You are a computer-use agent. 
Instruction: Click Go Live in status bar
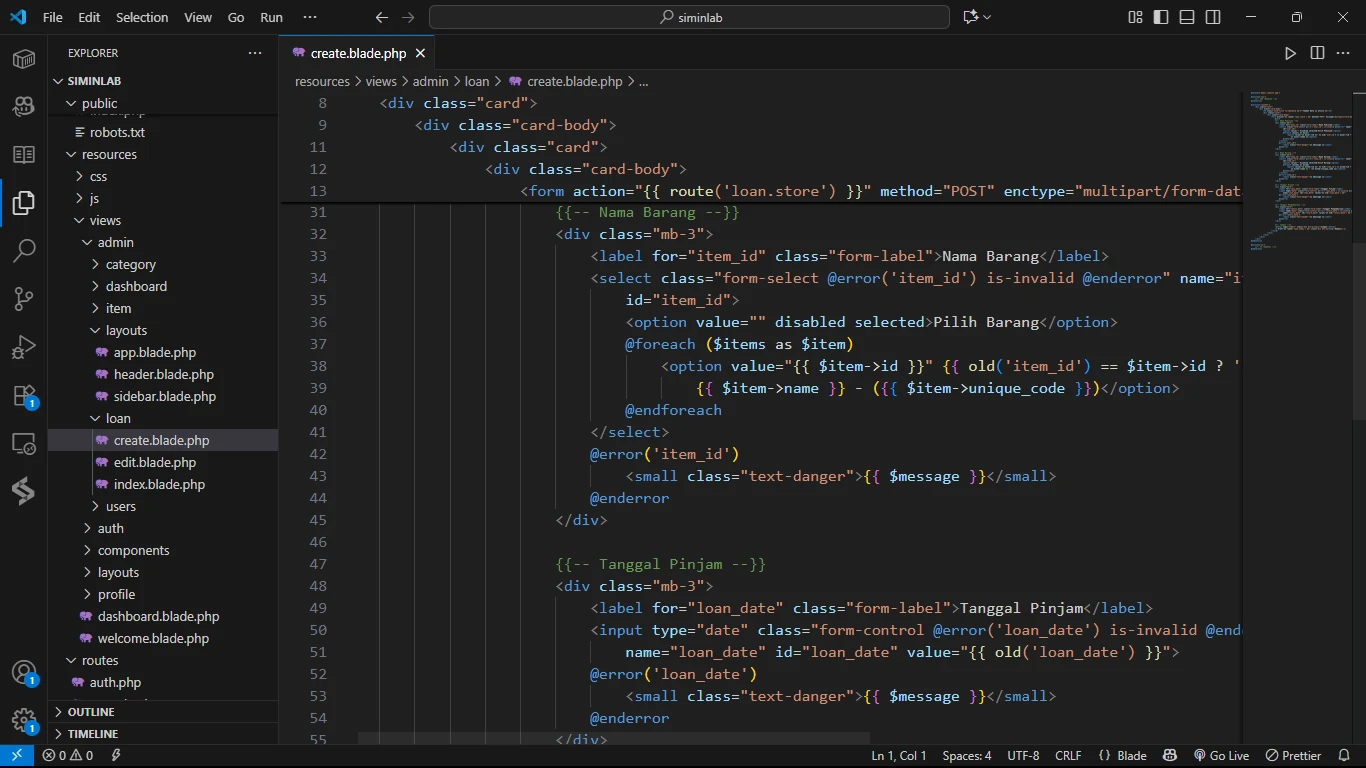tap(1221, 756)
